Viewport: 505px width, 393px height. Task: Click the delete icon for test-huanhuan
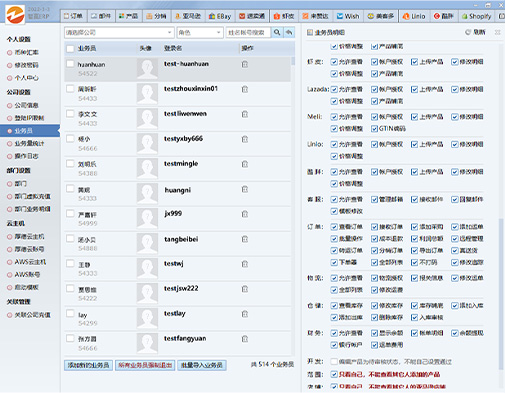click(x=245, y=64)
